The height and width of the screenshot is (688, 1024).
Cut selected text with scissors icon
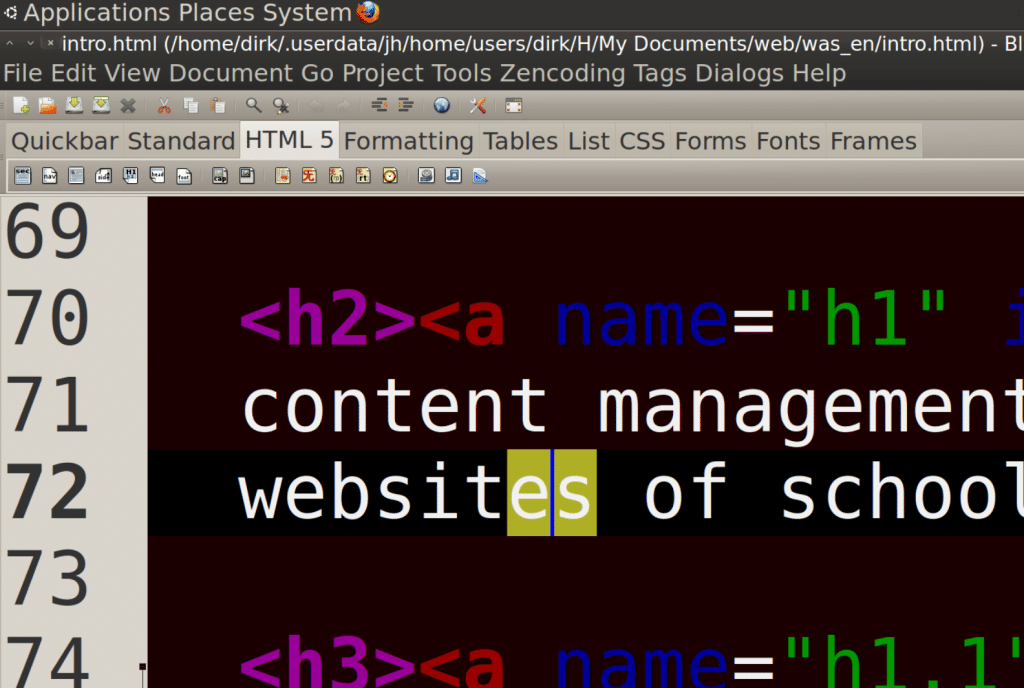click(163, 105)
